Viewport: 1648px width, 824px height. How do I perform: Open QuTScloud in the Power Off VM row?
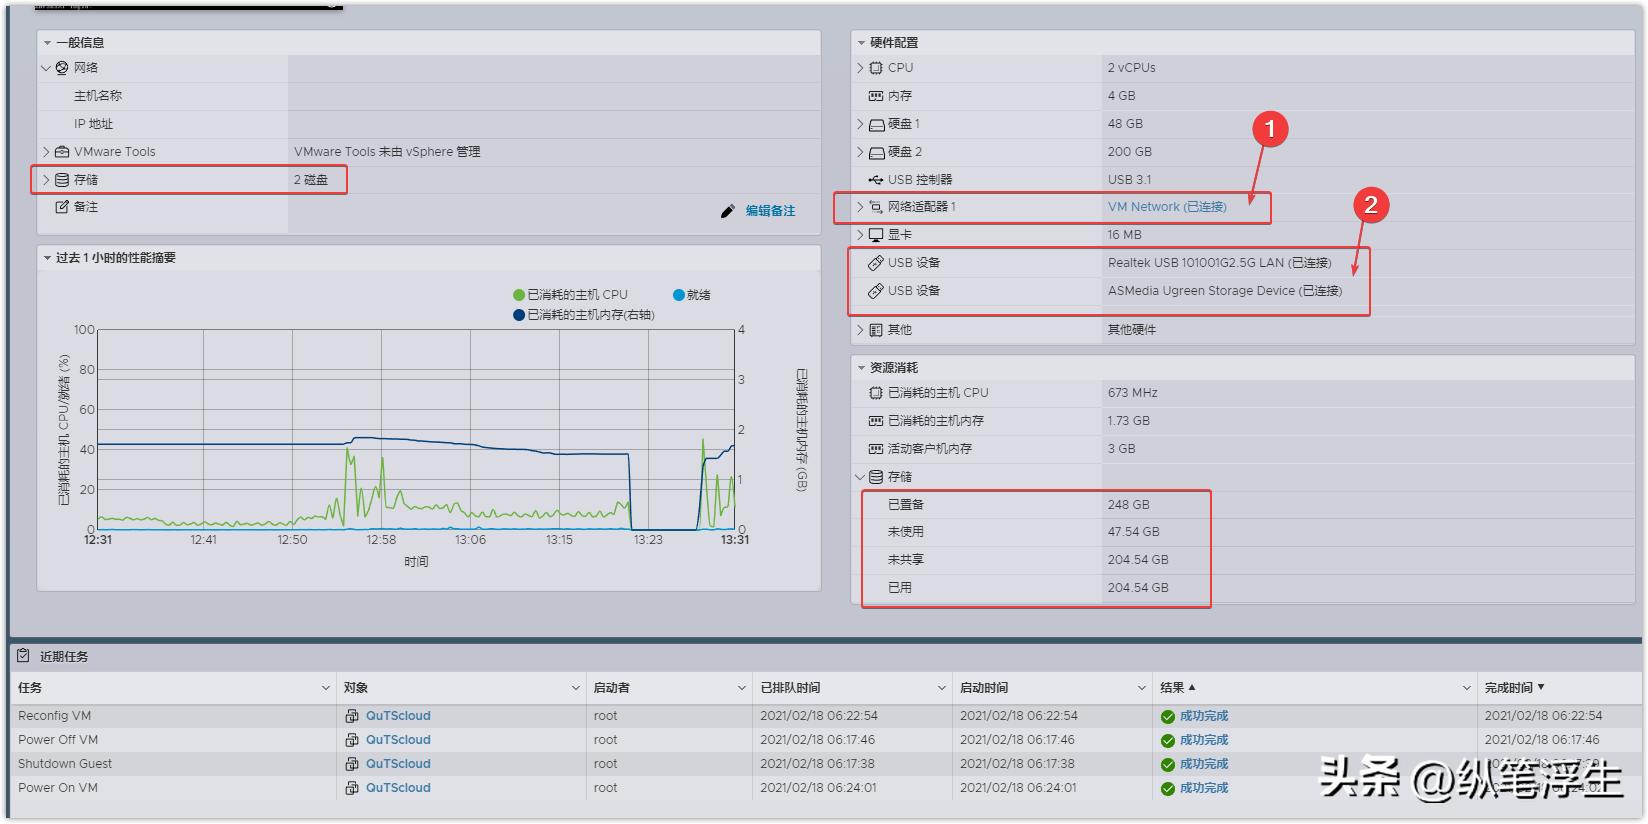(398, 740)
